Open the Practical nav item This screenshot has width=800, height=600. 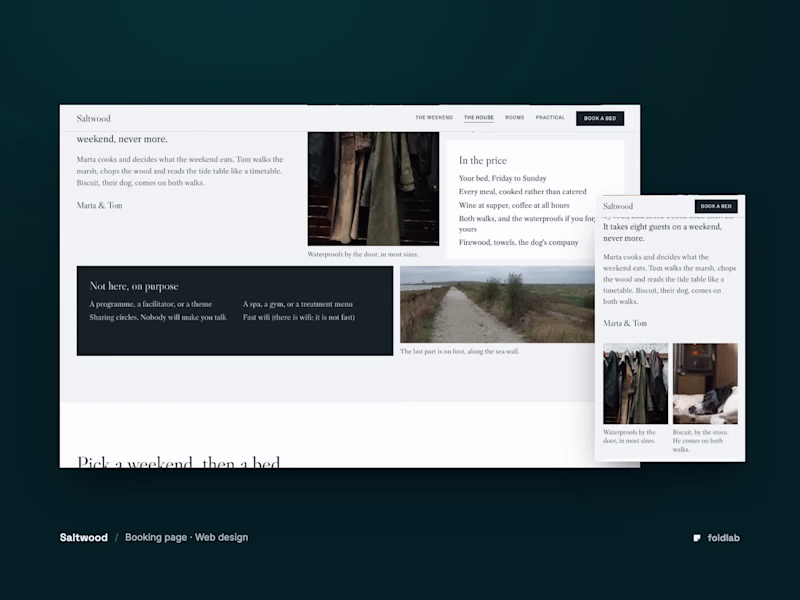550,117
